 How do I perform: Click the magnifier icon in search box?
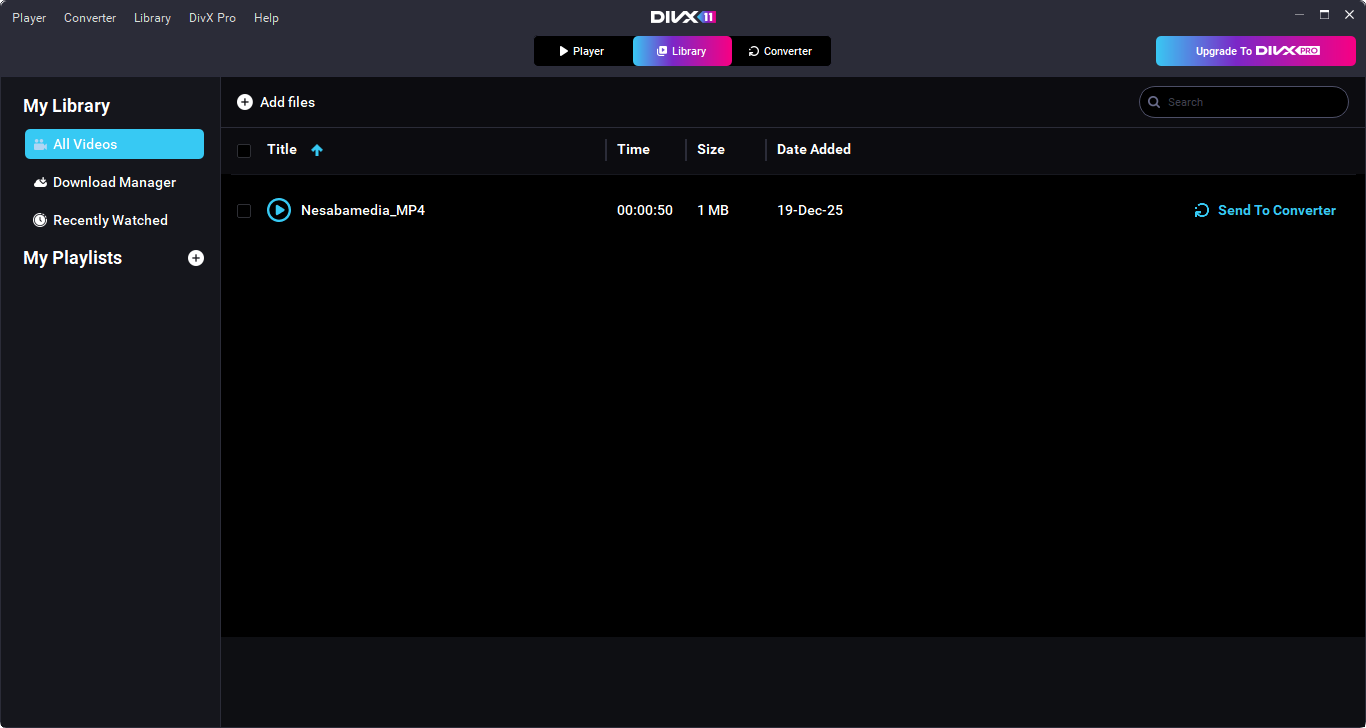[1154, 102]
